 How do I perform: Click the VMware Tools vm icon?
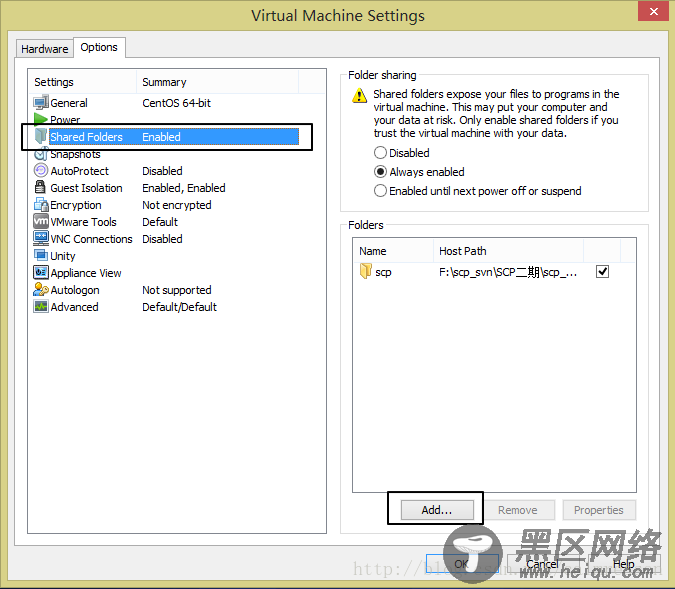pyautogui.click(x=41, y=221)
